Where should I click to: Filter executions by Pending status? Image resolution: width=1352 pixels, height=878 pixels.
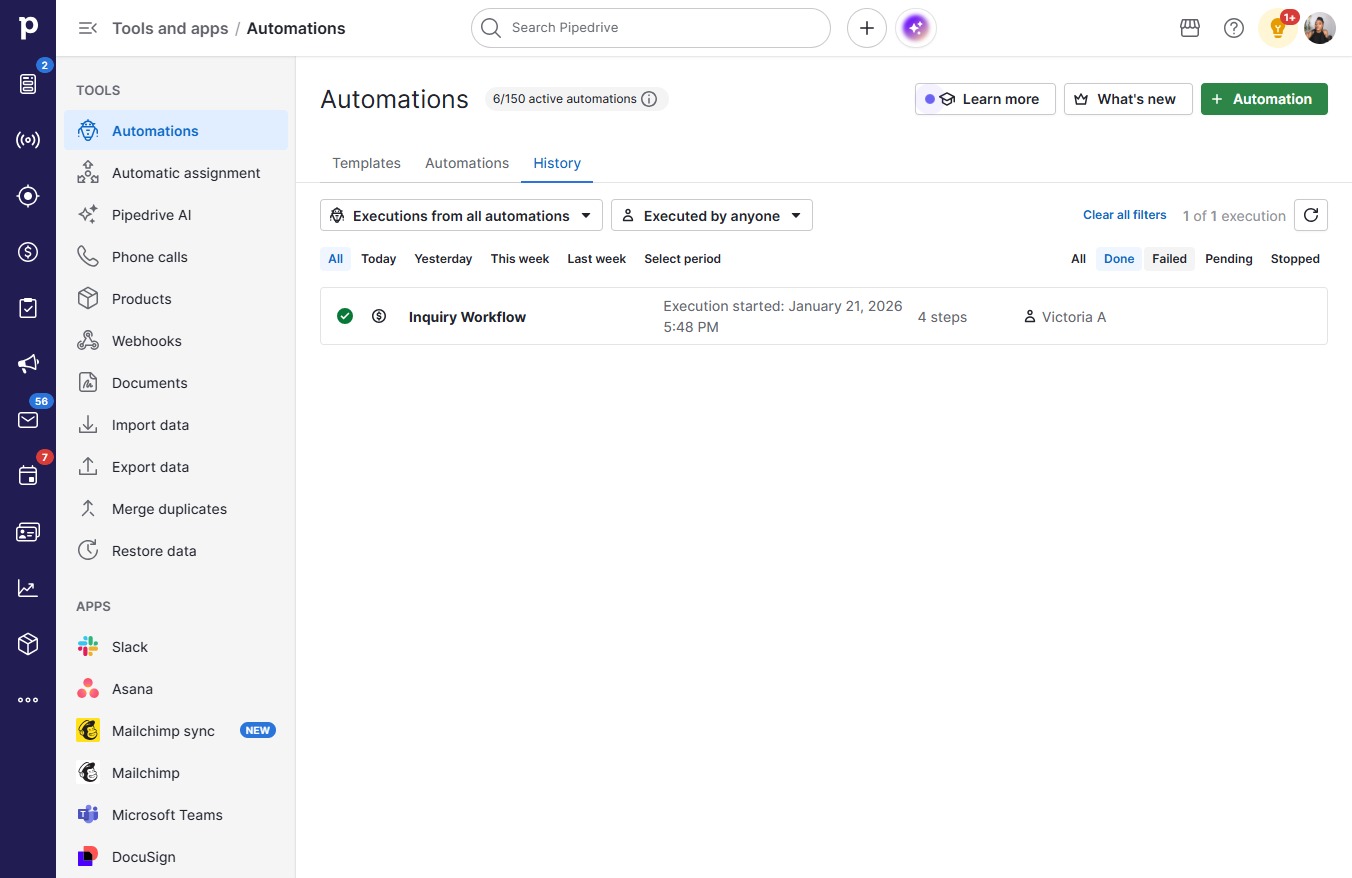(1229, 259)
